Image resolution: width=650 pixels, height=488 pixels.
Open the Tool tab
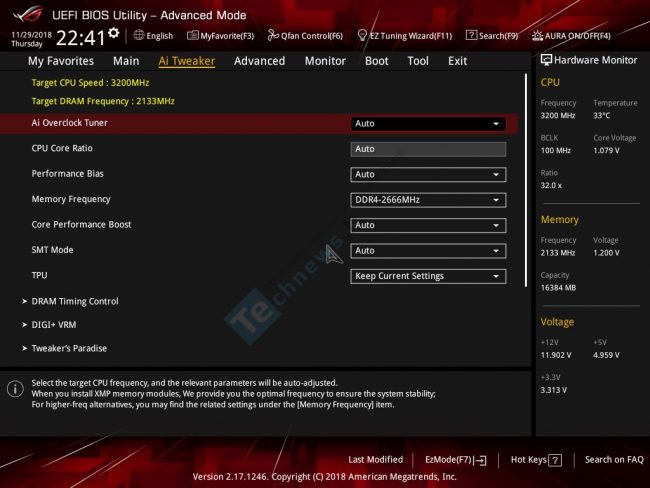pyautogui.click(x=418, y=61)
